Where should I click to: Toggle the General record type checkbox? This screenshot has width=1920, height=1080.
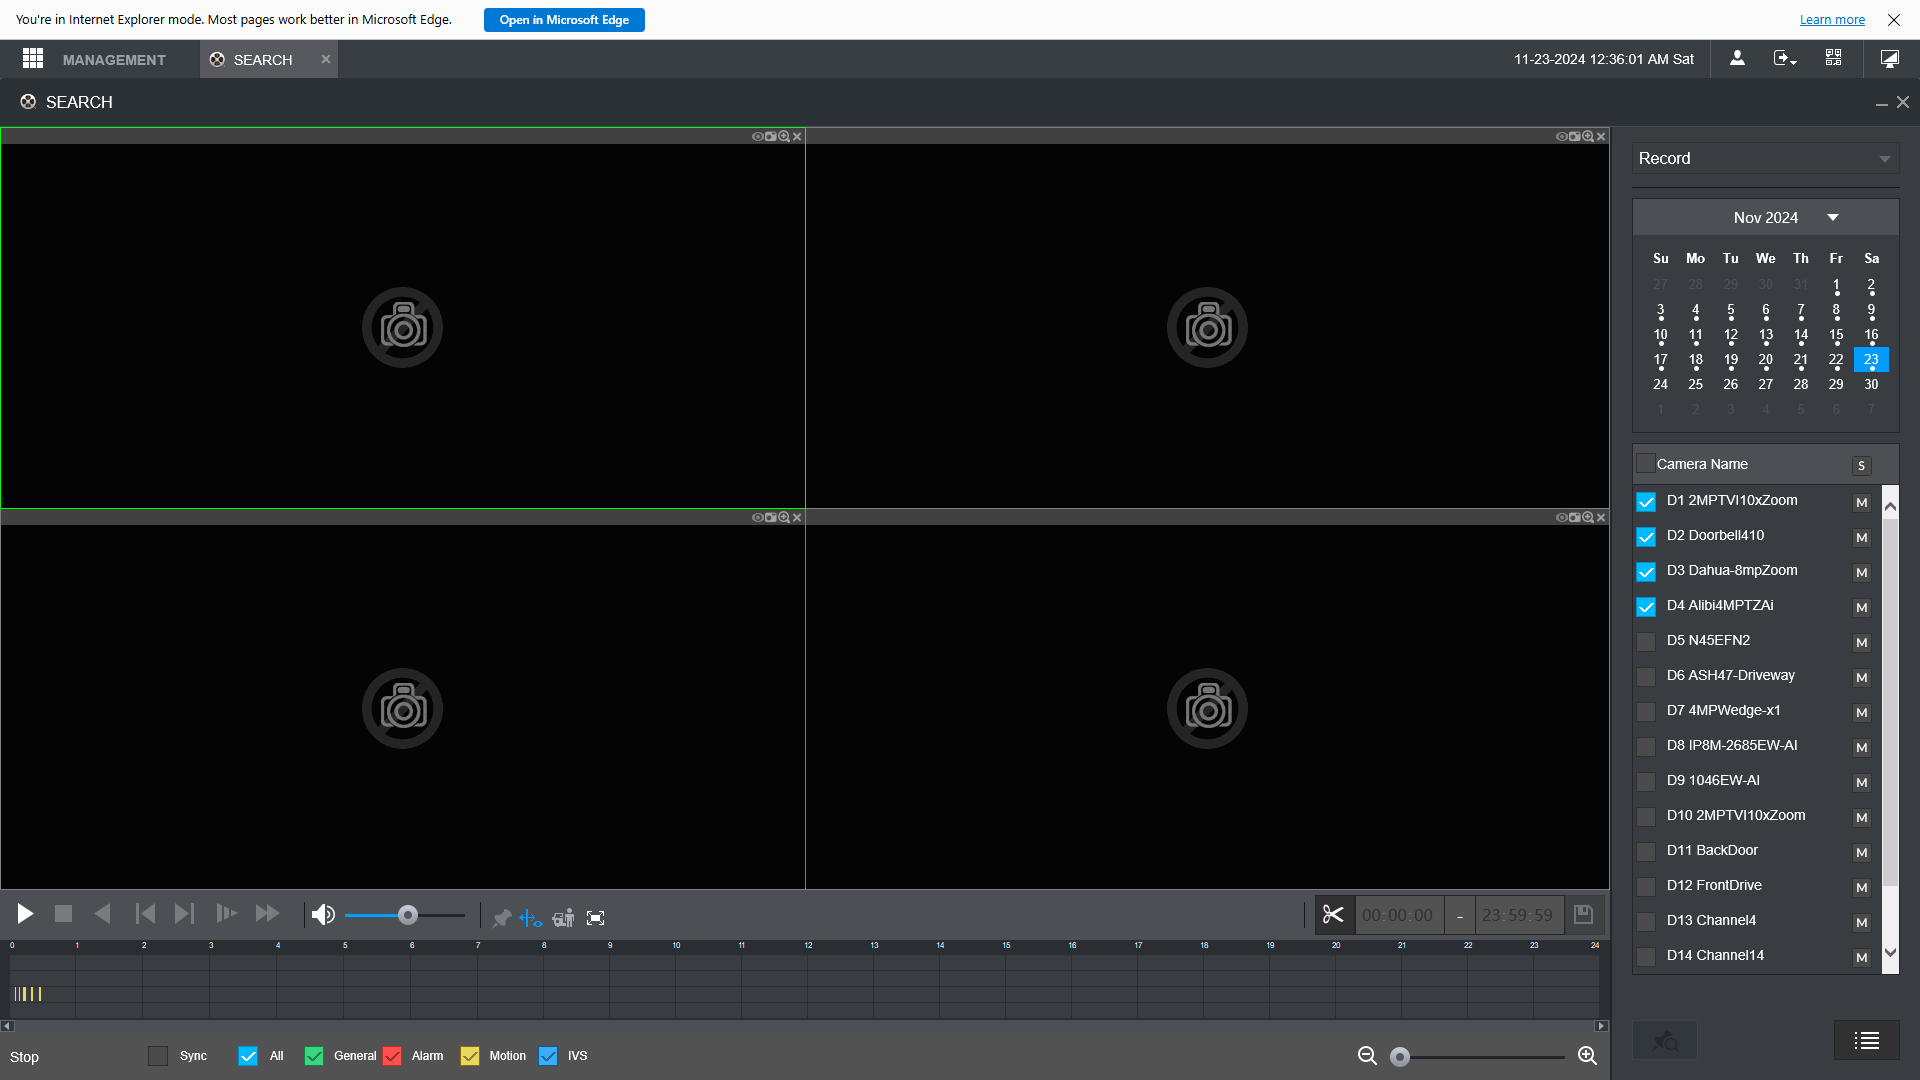click(314, 1056)
